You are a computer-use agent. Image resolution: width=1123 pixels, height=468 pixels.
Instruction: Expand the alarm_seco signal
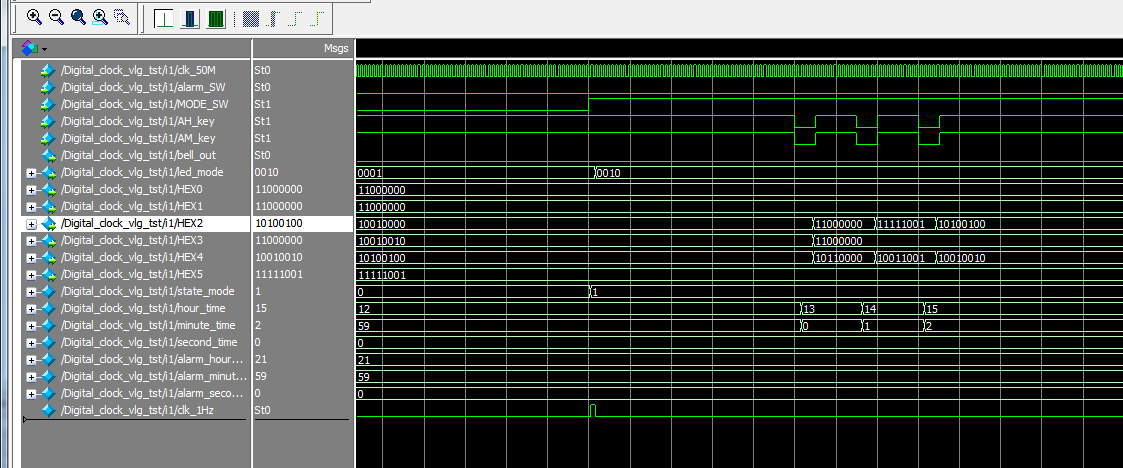click(x=32, y=393)
